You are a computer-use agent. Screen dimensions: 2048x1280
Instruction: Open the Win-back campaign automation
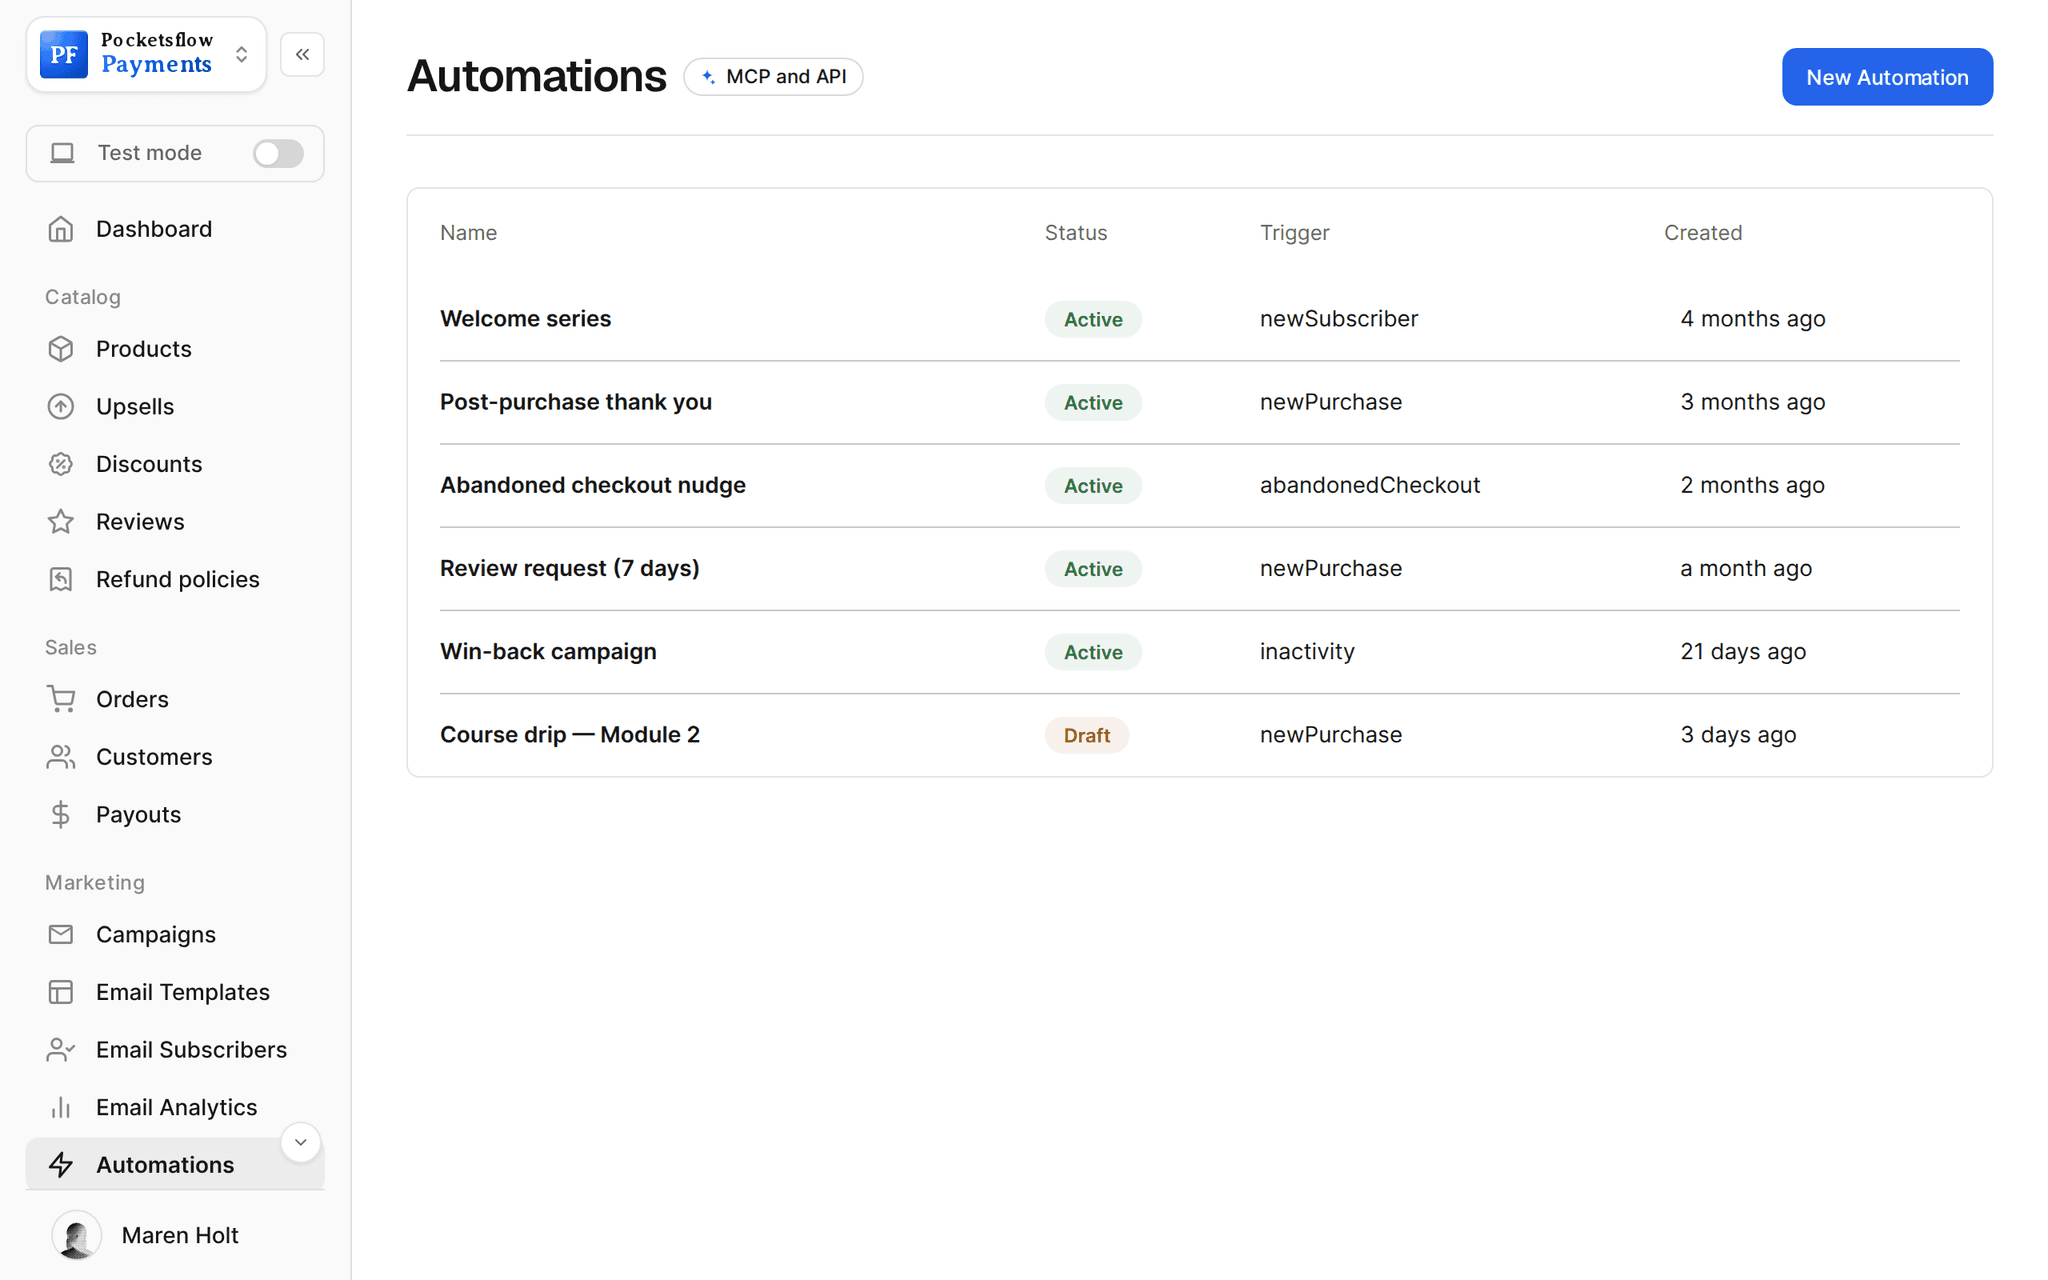[548, 651]
